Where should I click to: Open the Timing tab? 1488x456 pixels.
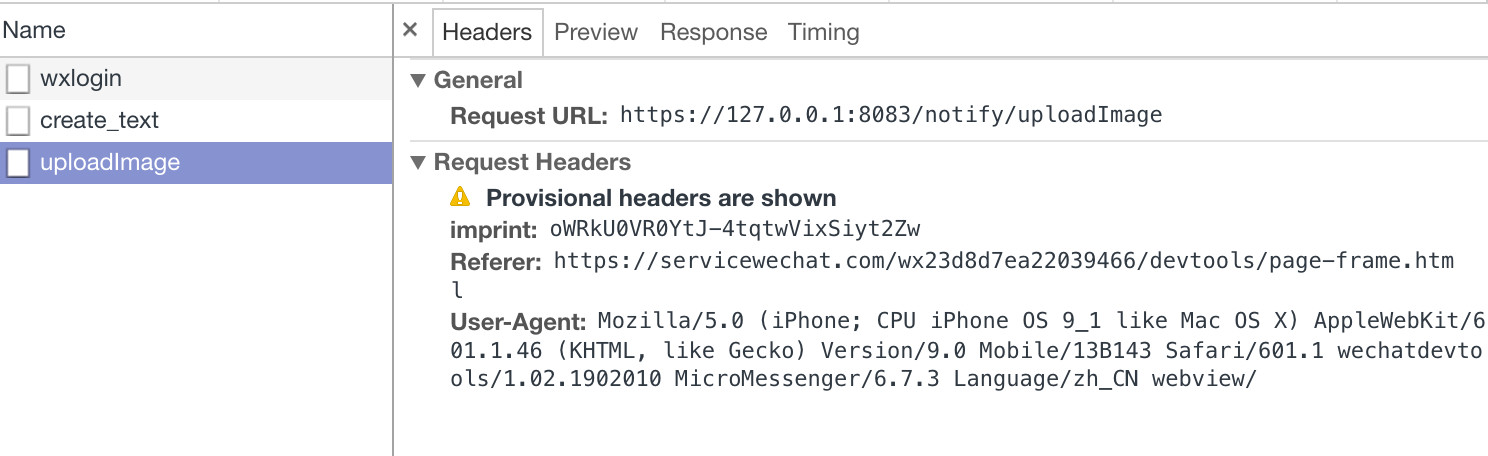[824, 32]
